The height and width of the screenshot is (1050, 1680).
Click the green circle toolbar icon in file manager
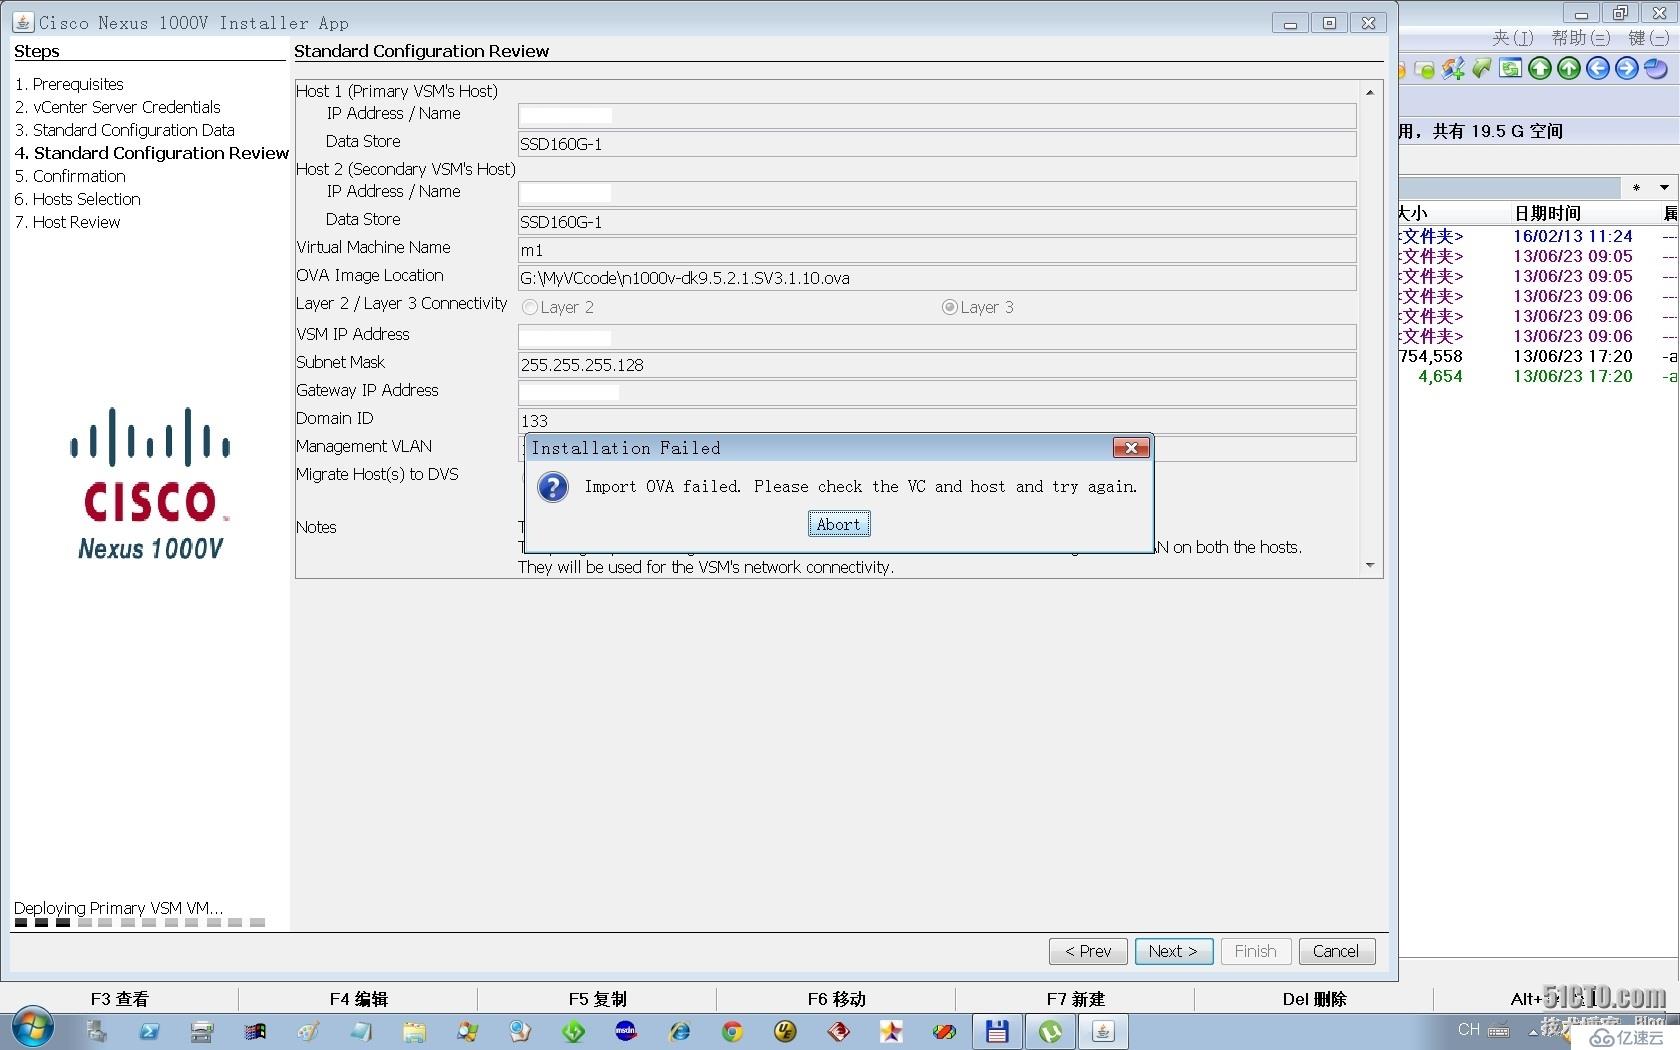(x=1425, y=69)
